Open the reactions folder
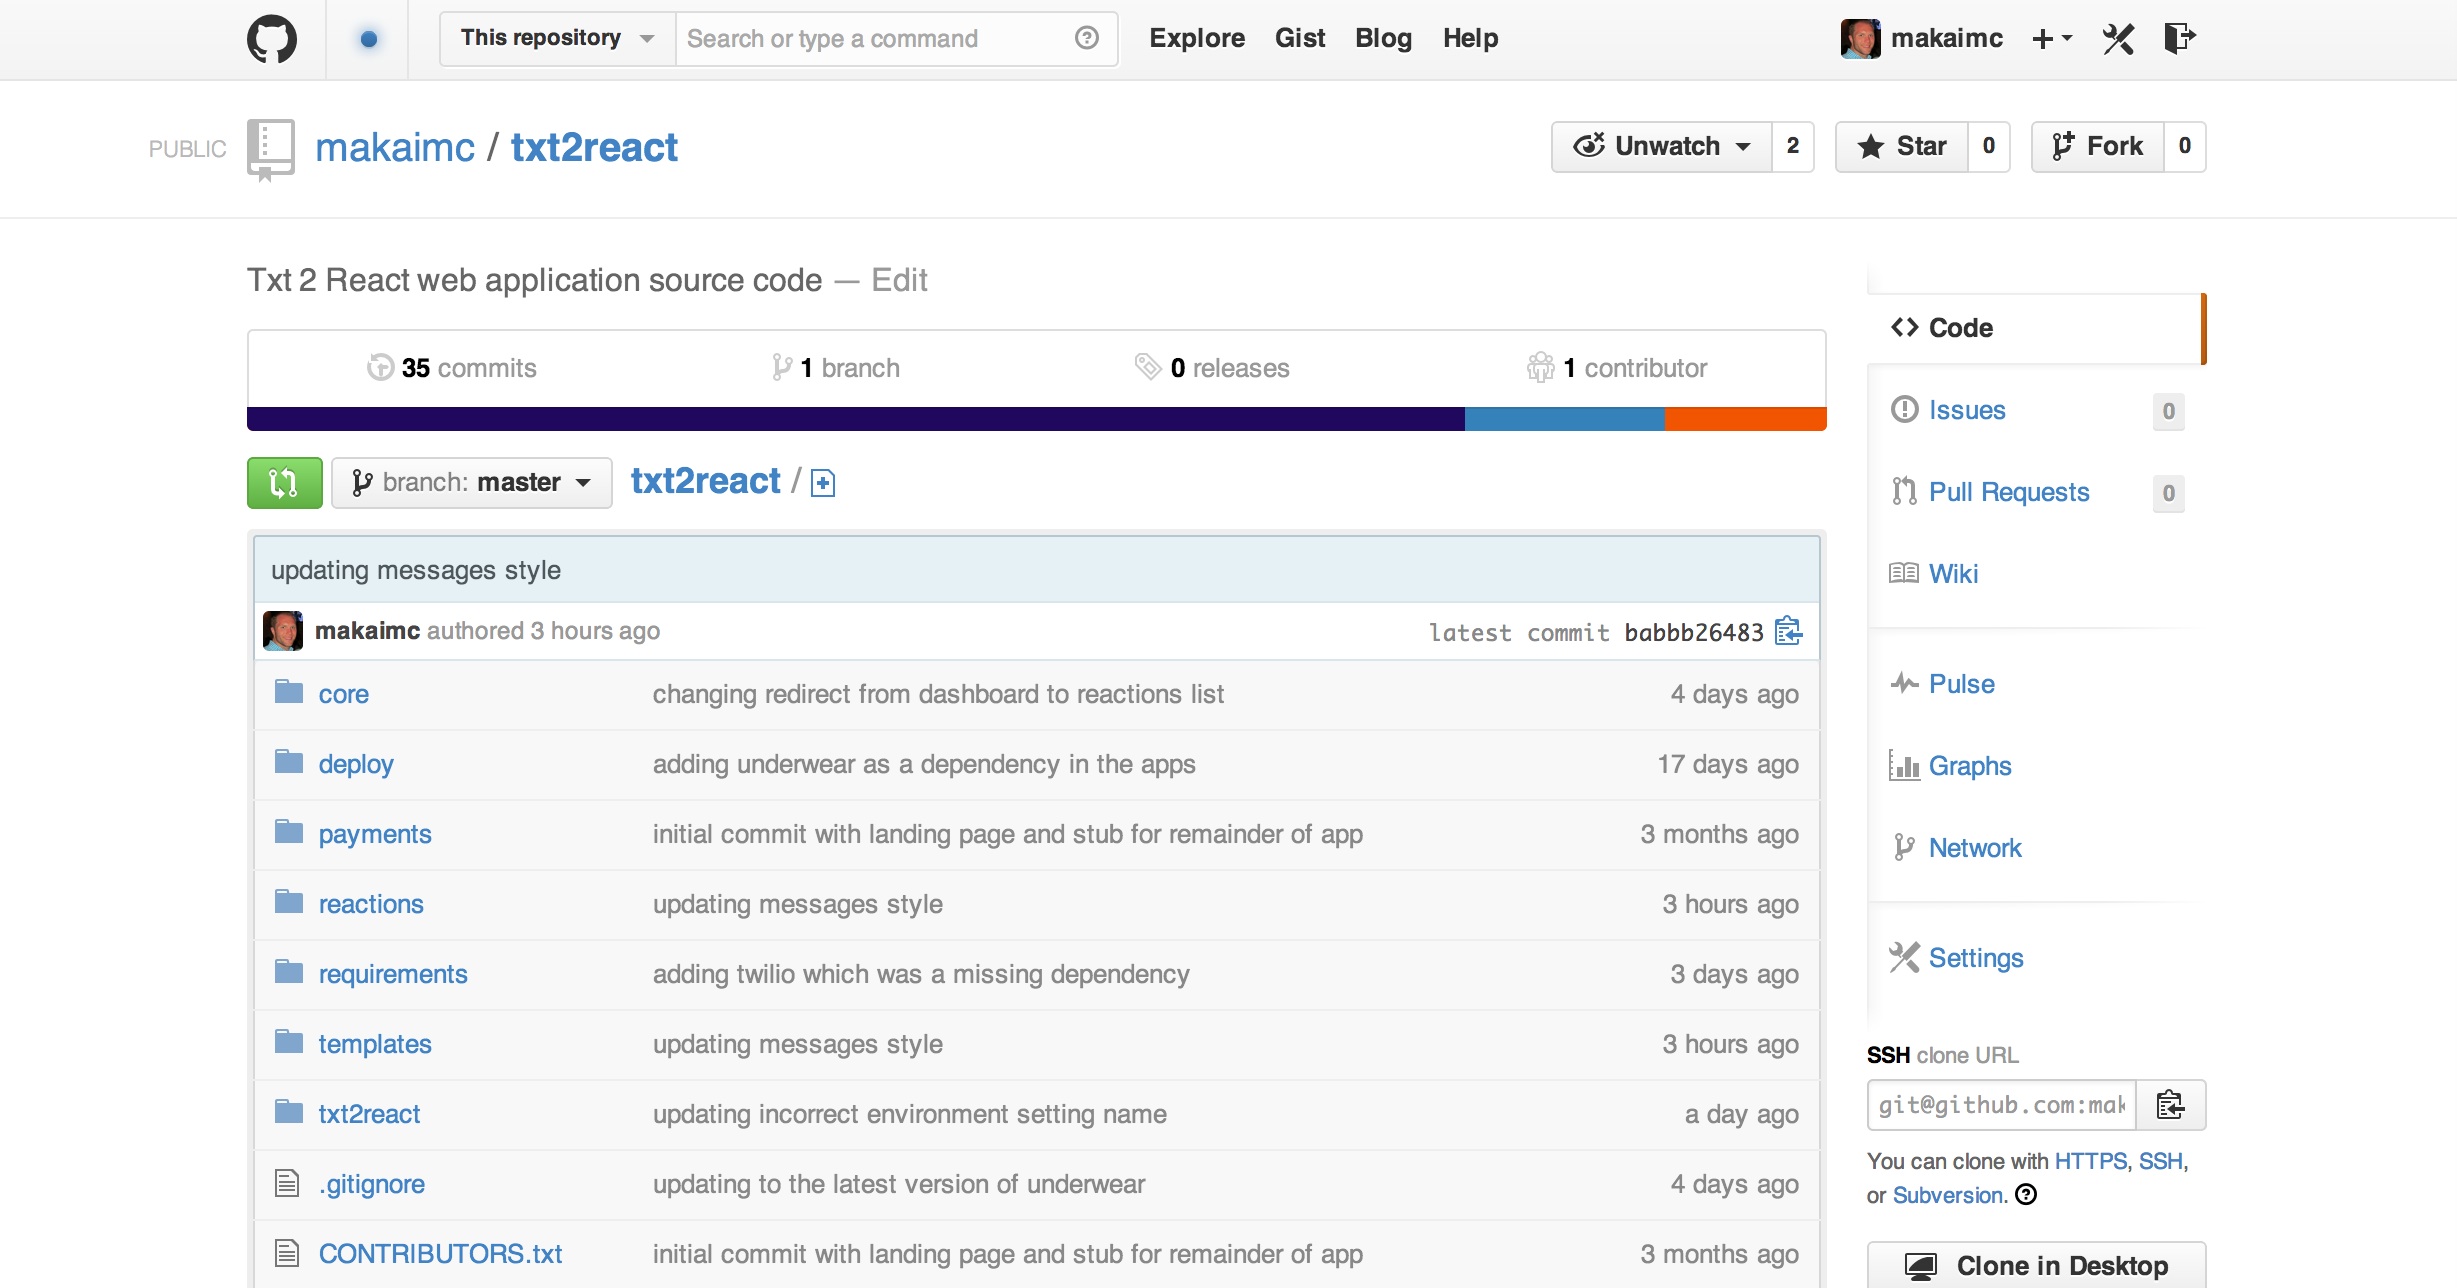Image resolution: width=2457 pixels, height=1288 pixels. (x=371, y=904)
